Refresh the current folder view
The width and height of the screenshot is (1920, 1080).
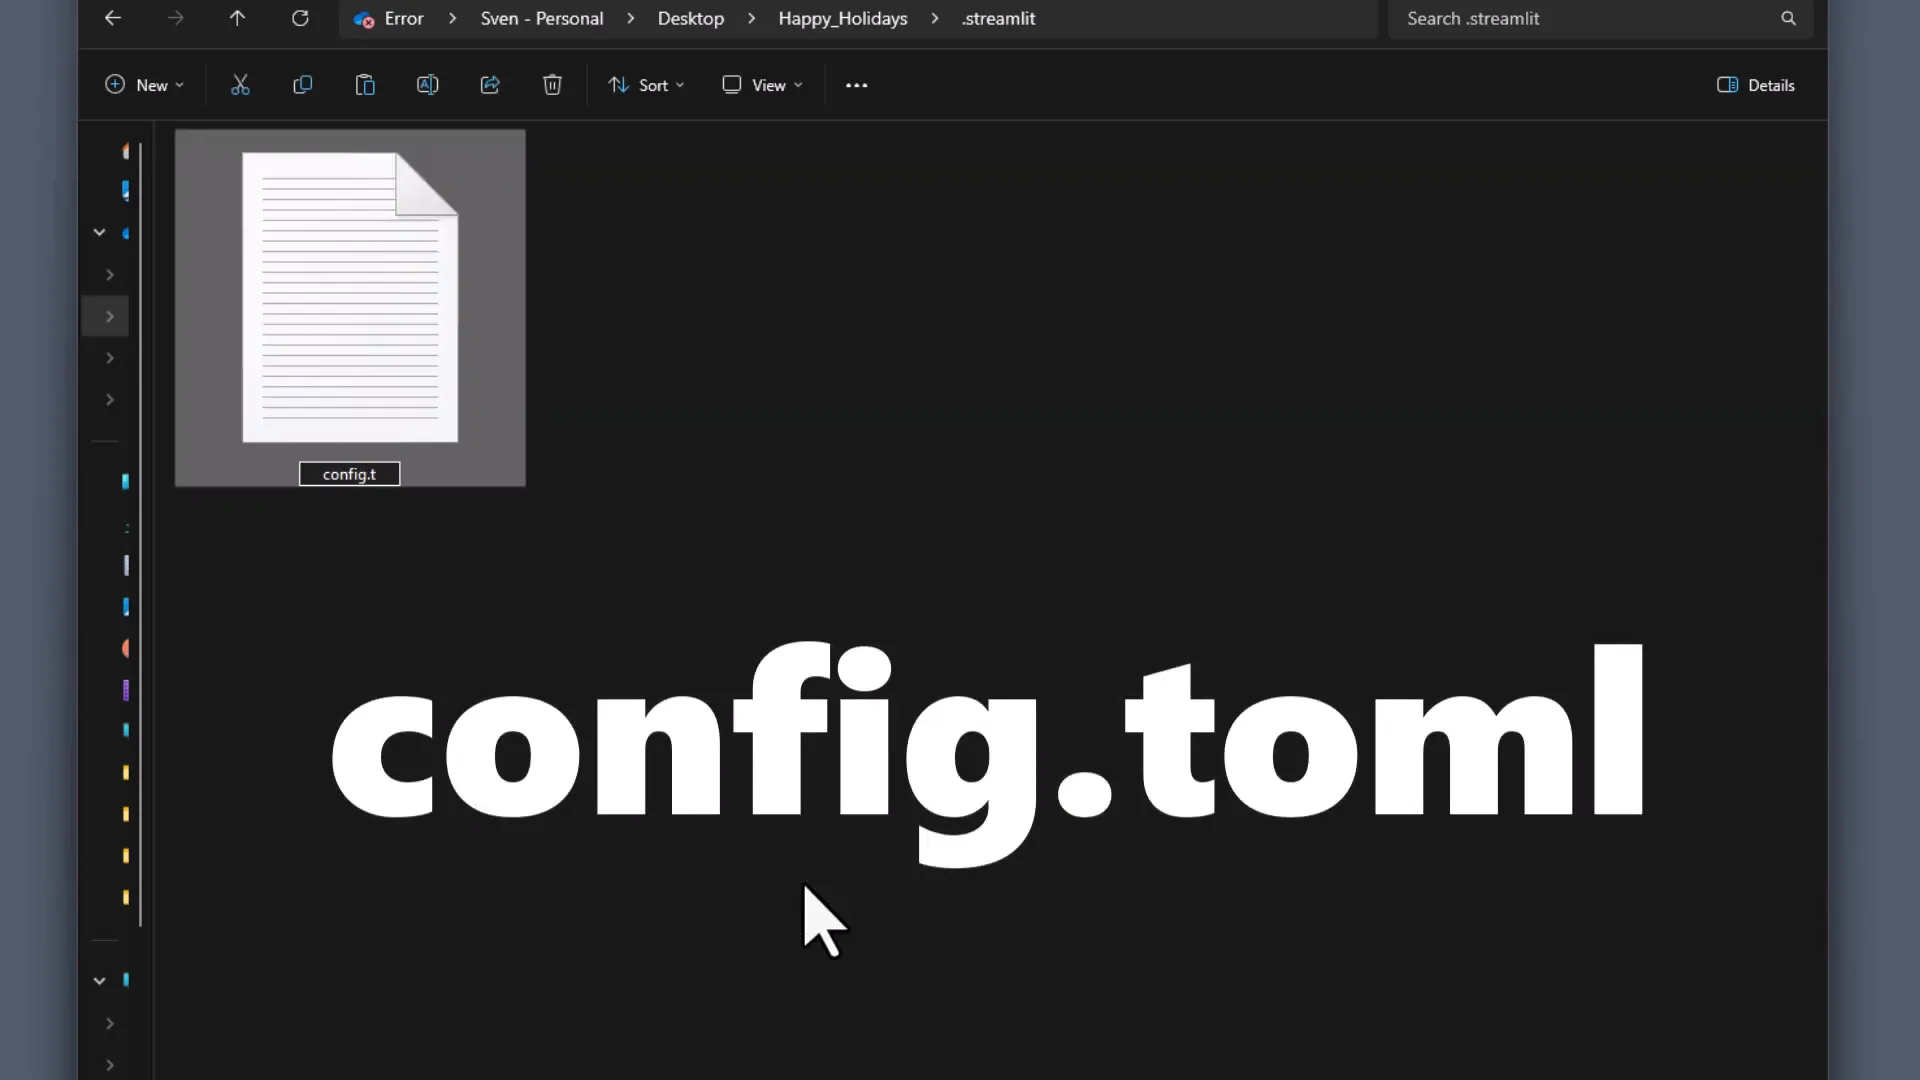click(300, 18)
